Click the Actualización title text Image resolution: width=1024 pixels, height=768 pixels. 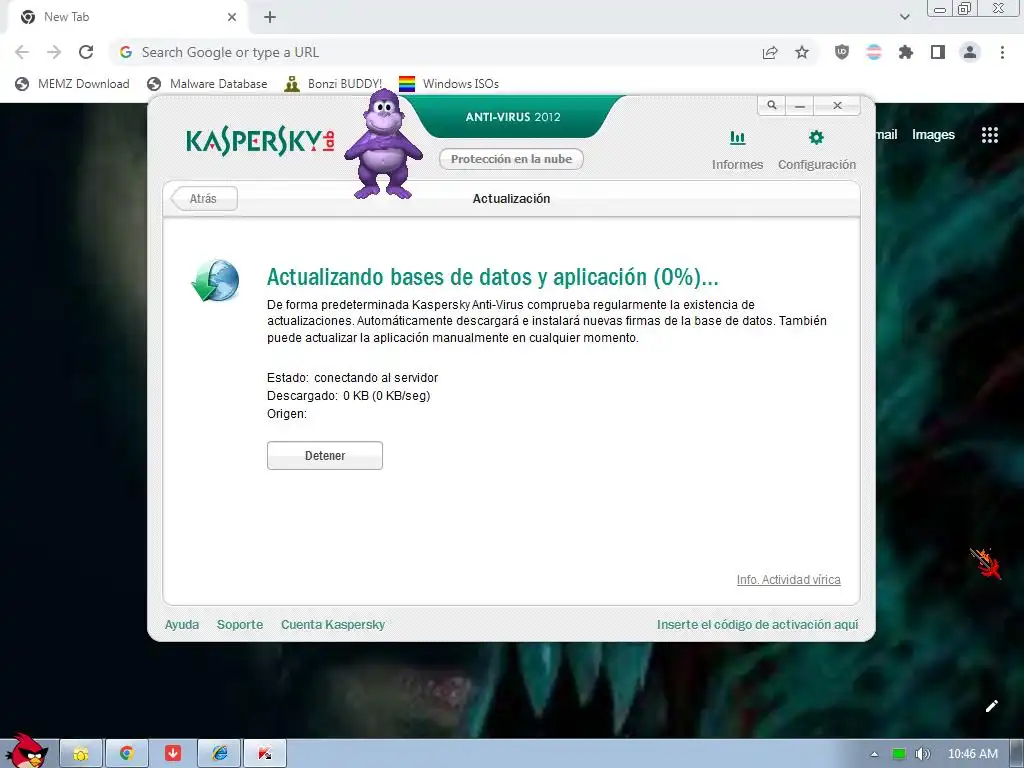tap(511, 199)
